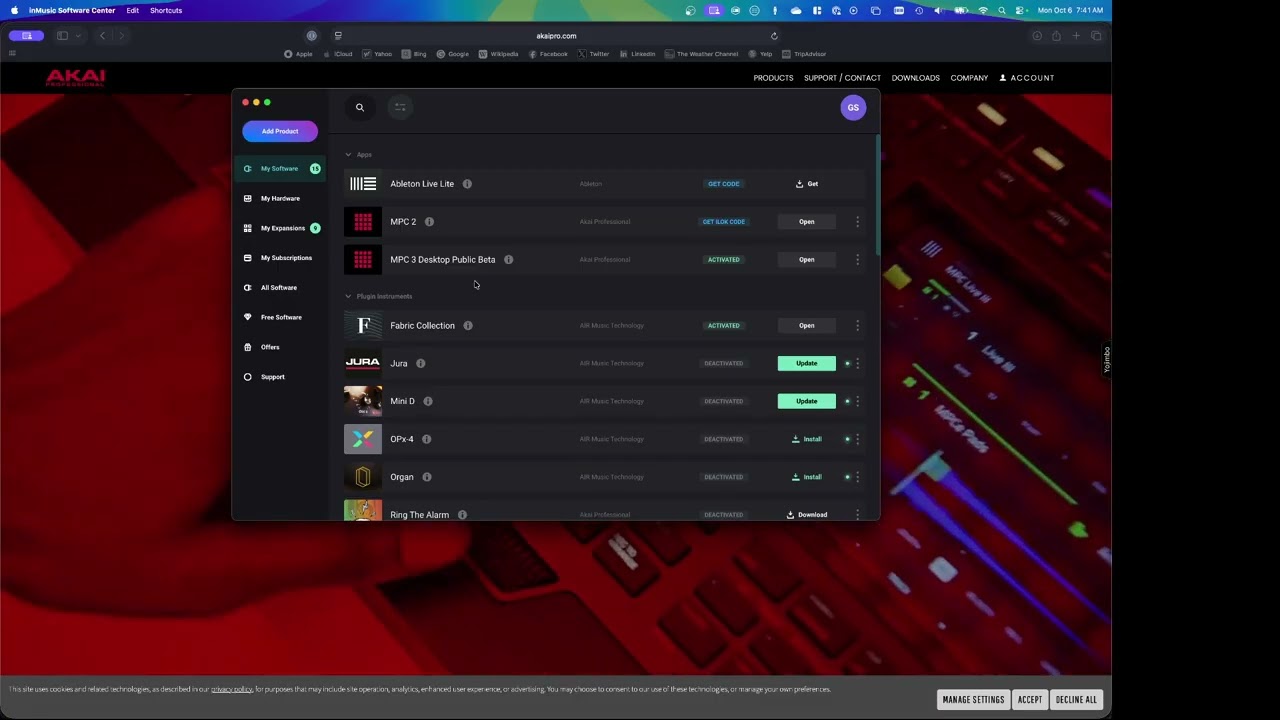Screen dimensions: 1280x720
Task: Show info icon for Fabric Collection
Action: pos(468,326)
